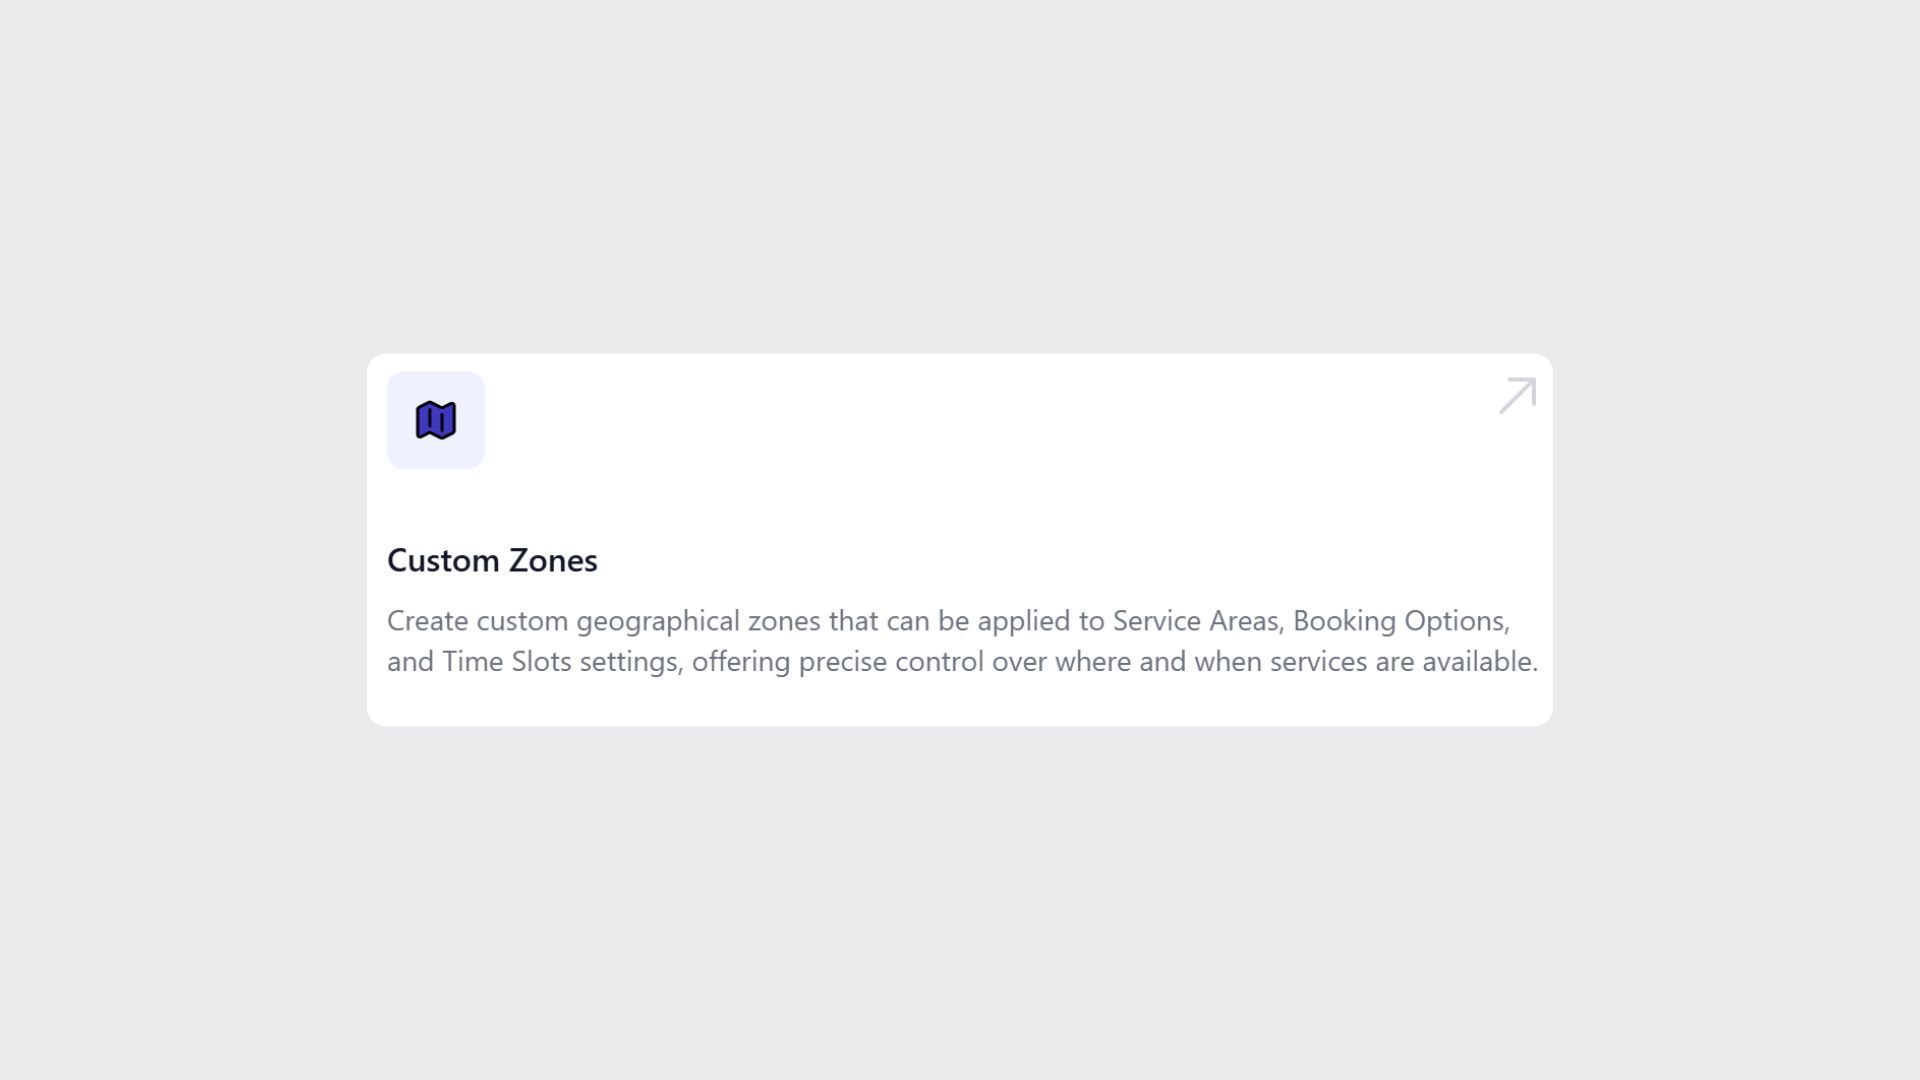Click the phrase Service Areas in the description
This screenshot has height=1080, width=1920.
pos(1196,620)
